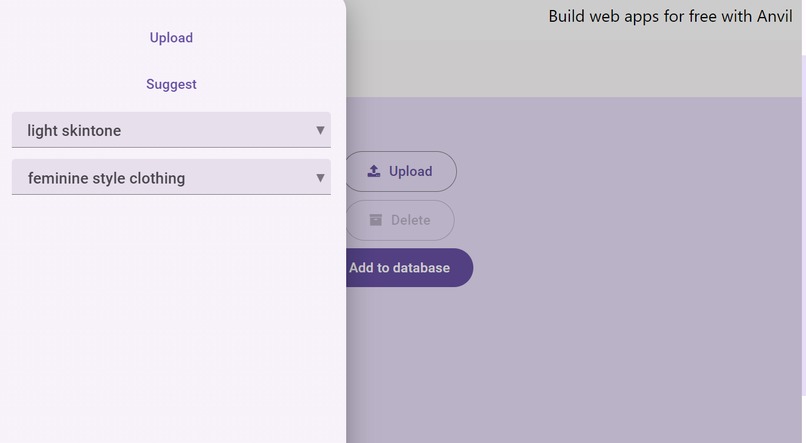Click the word Anvil in the top banner
The height and width of the screenshot is (443, 806).
(x=775, y=16)
